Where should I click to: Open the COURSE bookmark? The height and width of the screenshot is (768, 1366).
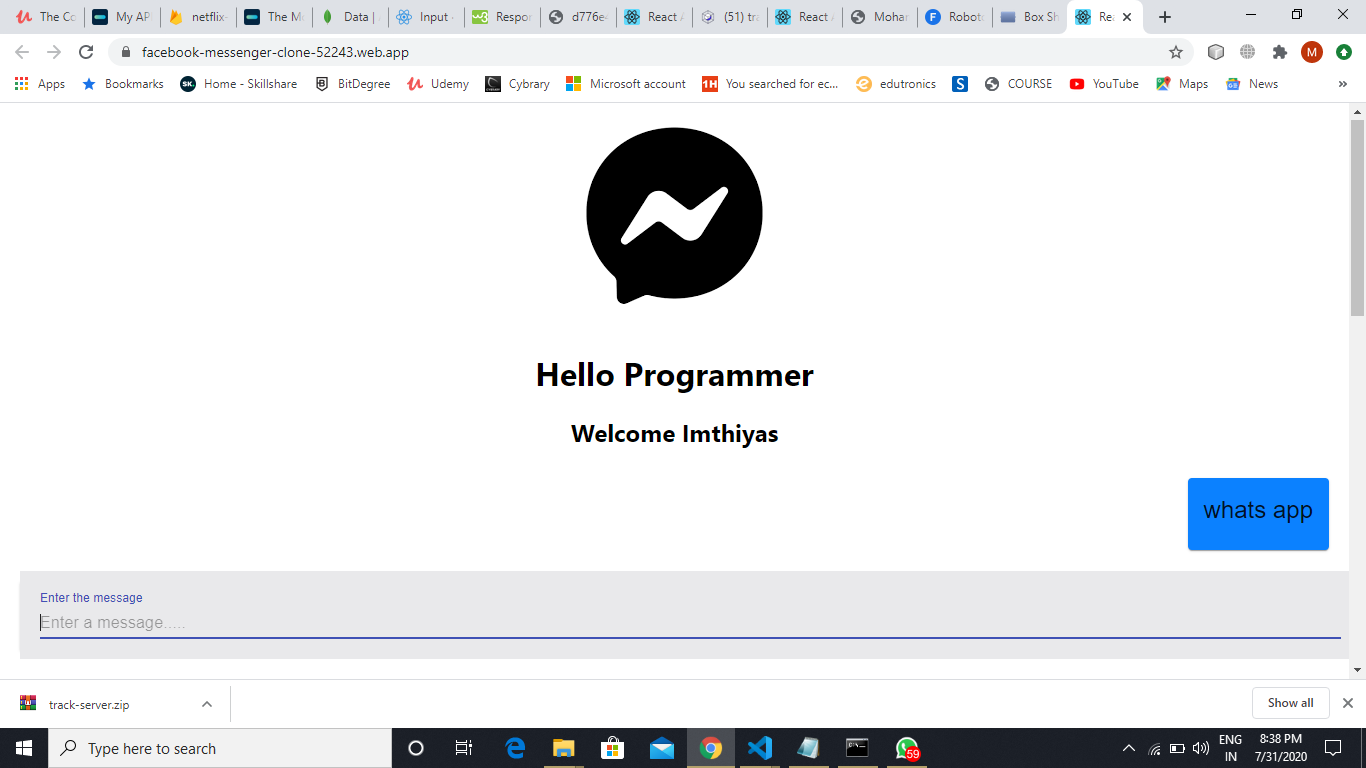coord(1018,84)
